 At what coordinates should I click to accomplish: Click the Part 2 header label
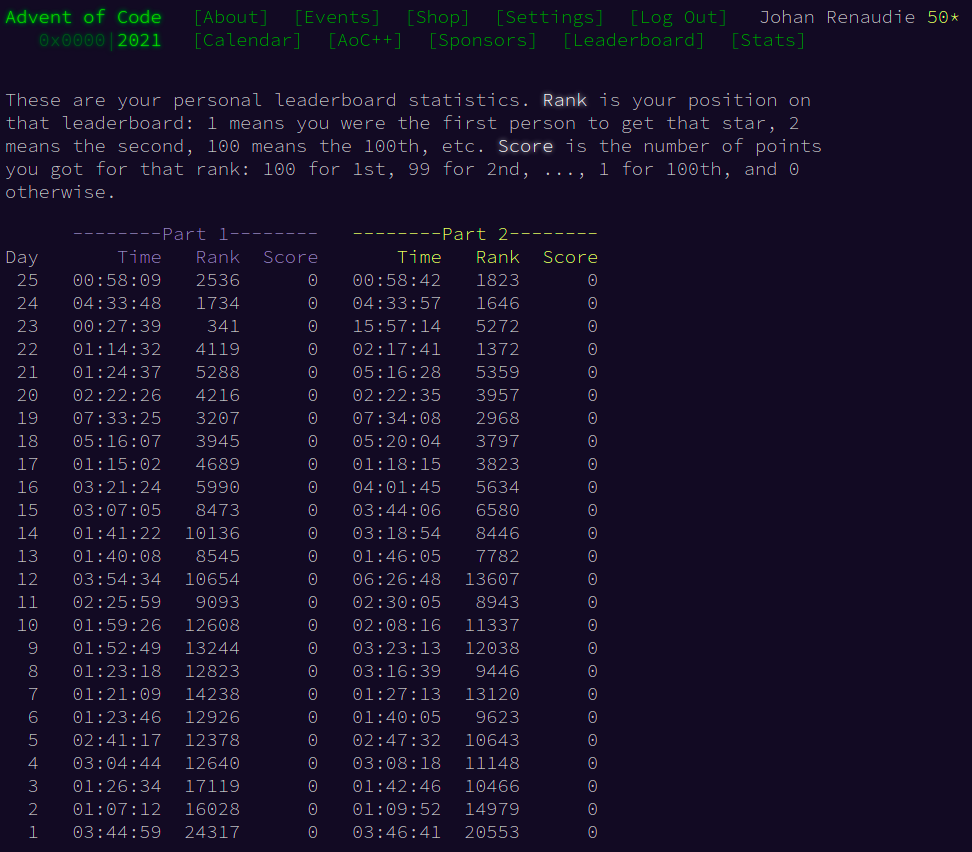pyautogui.click(x=475, y=234)
